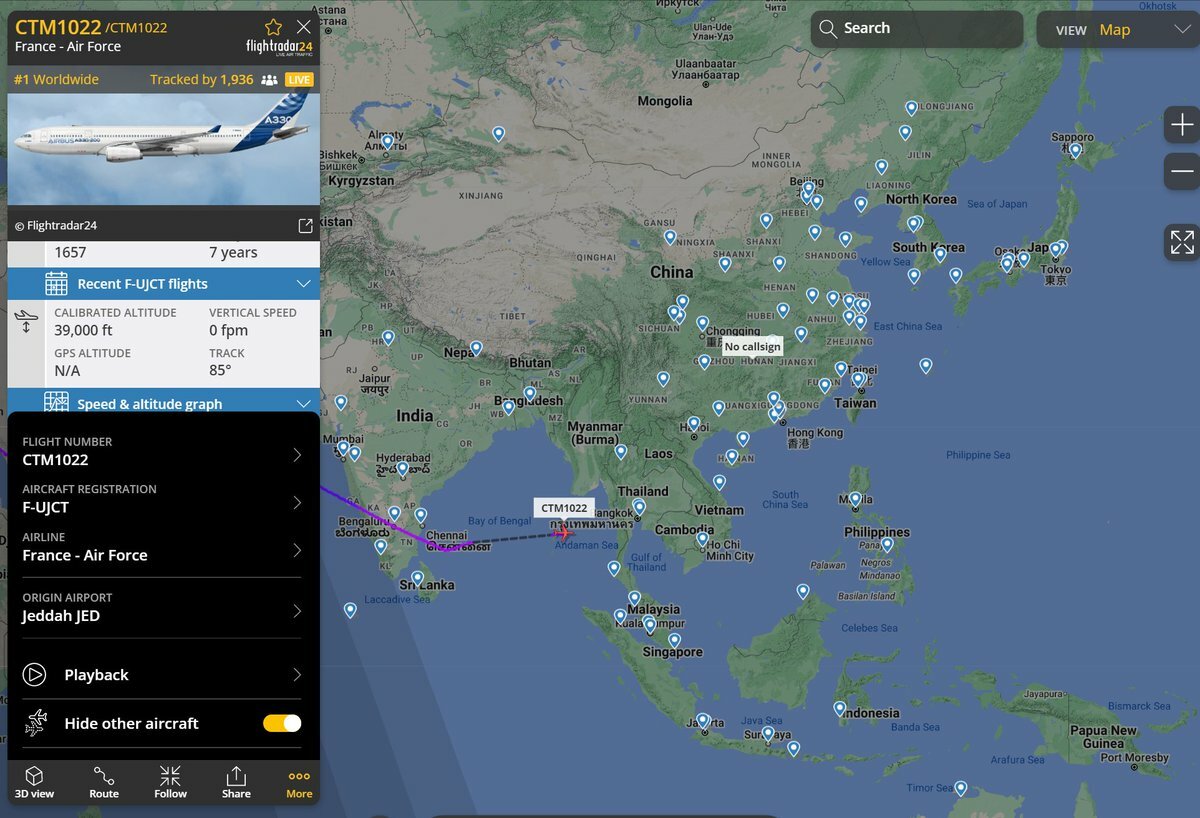This screenshot has width=1200, height=818.
Task: Select the CTM1022 aircraft on map
Action: [563, 532]
